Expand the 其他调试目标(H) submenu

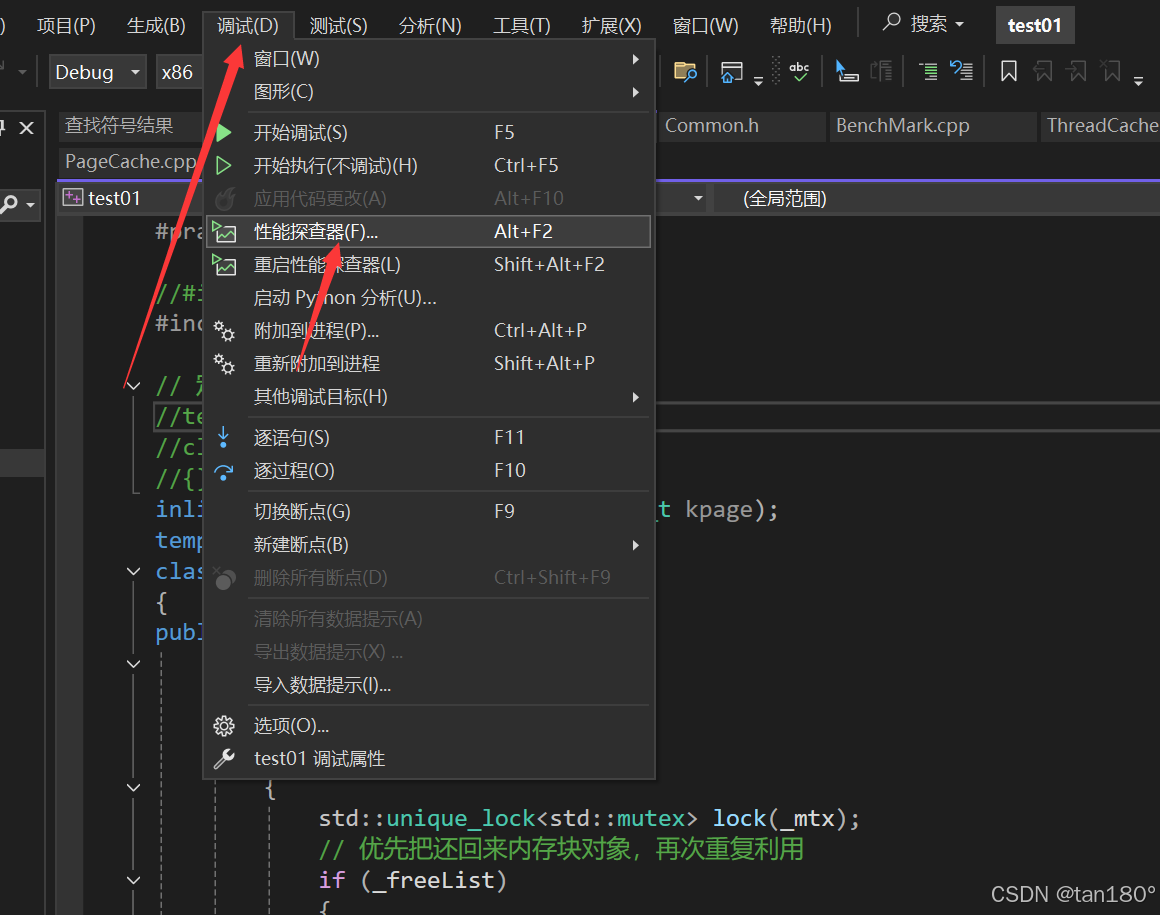(x=635, y=397)
